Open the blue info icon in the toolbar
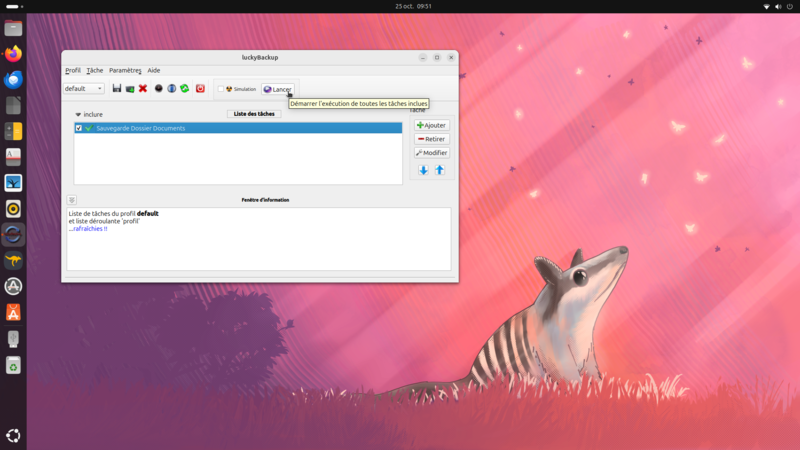The width and height of the screenshot is (800, 450). [x=171, y=88]
